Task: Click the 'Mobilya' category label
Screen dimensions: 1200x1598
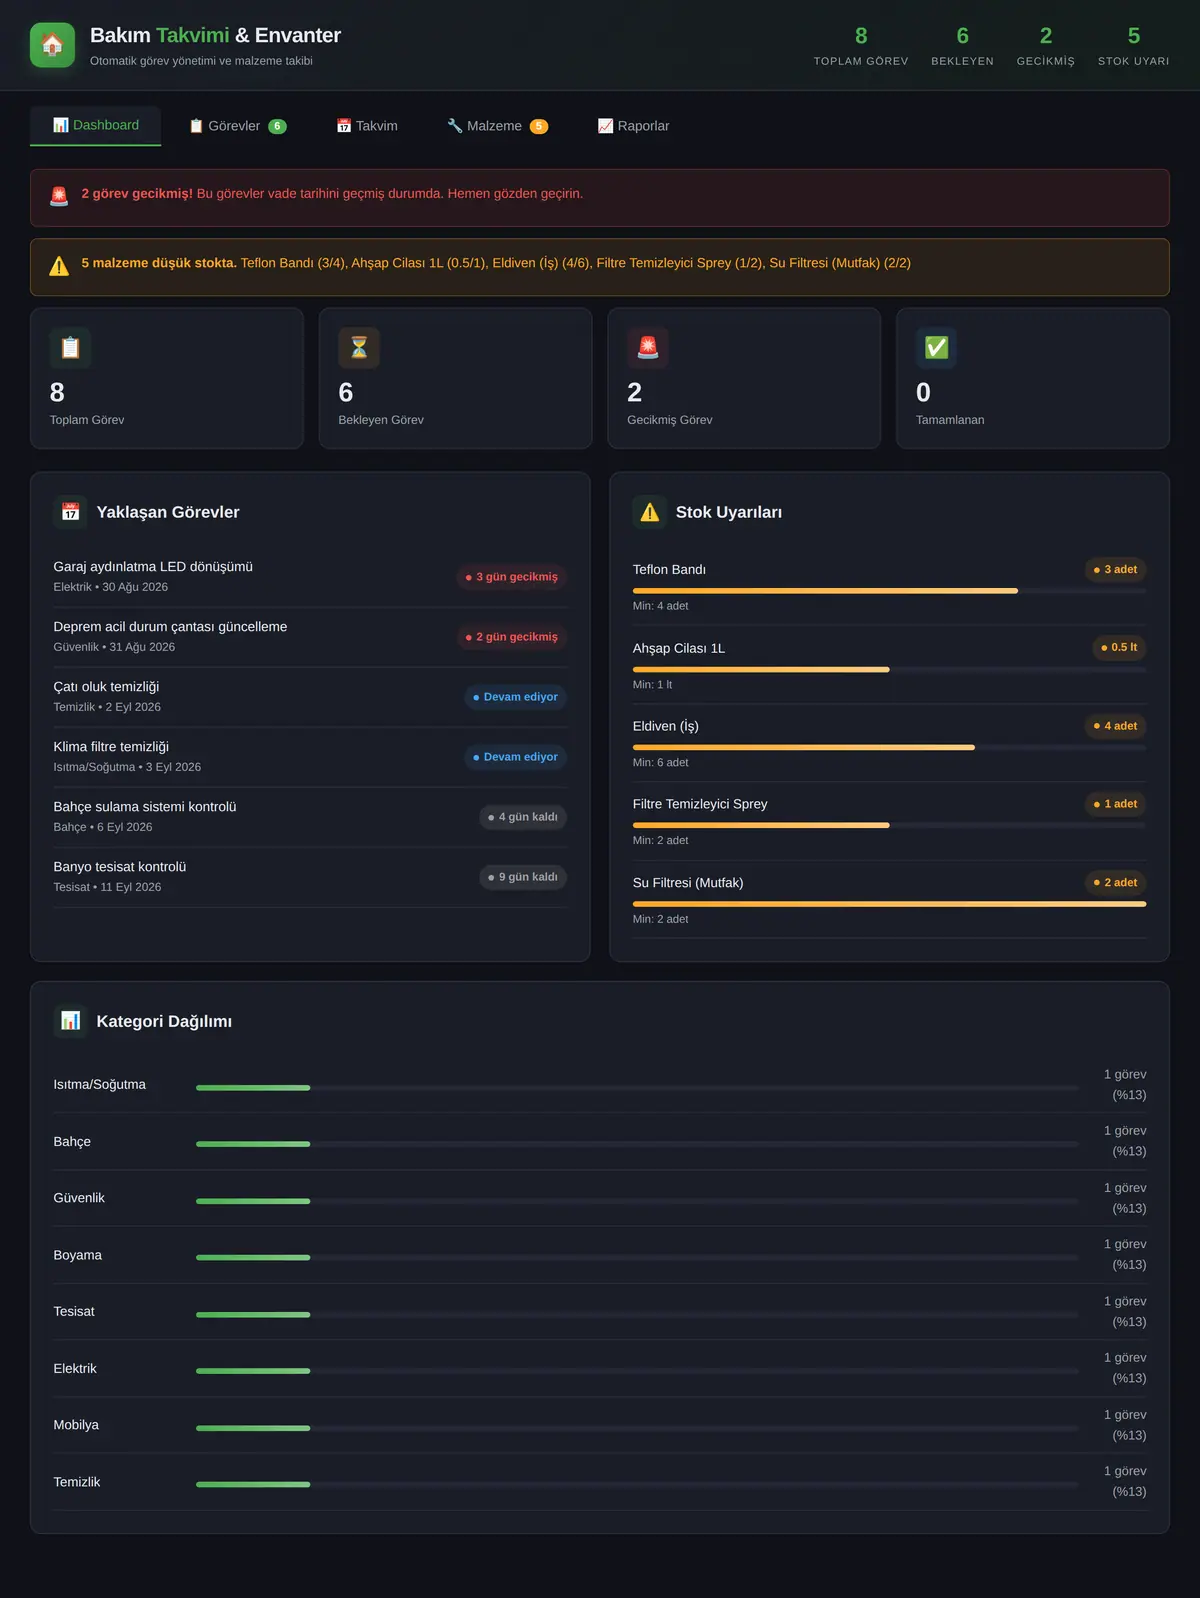Action: pyautogui.click(x=76, y=1425)
